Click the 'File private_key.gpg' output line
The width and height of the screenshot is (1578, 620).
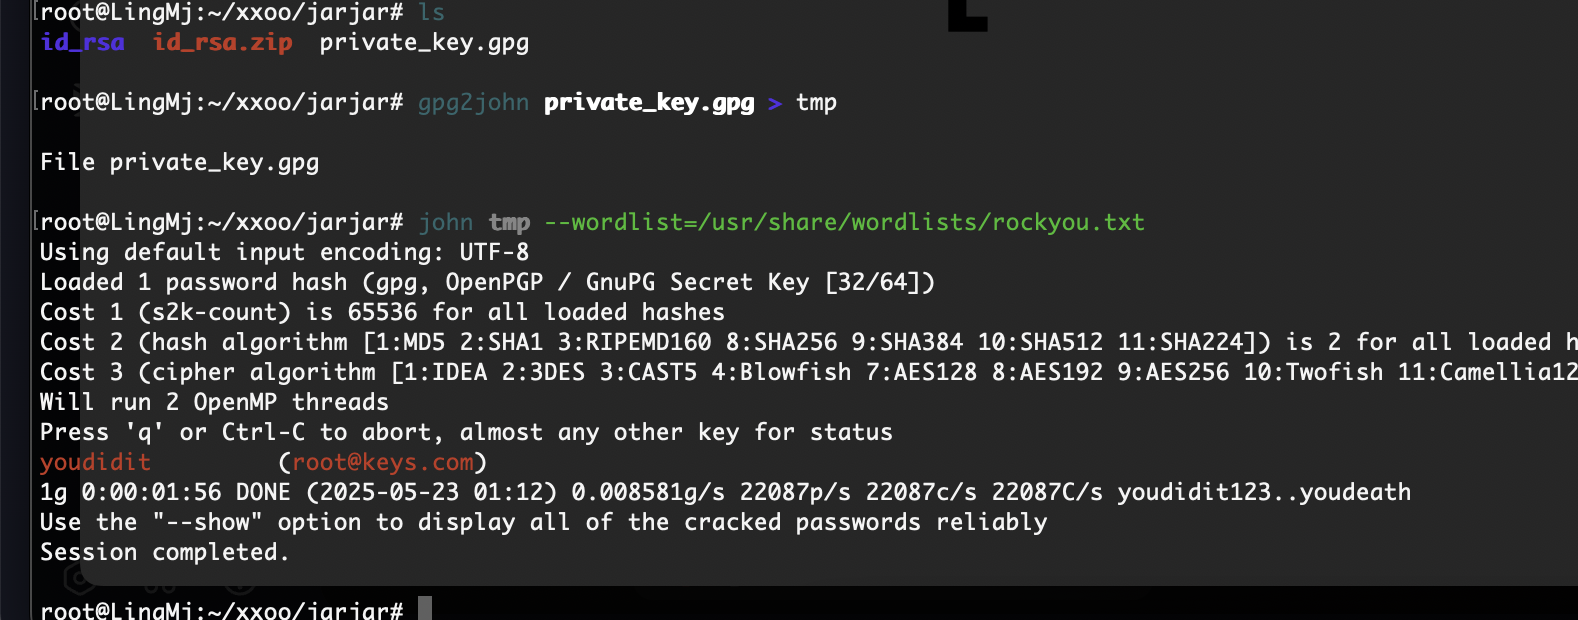[x=180, y=163]
